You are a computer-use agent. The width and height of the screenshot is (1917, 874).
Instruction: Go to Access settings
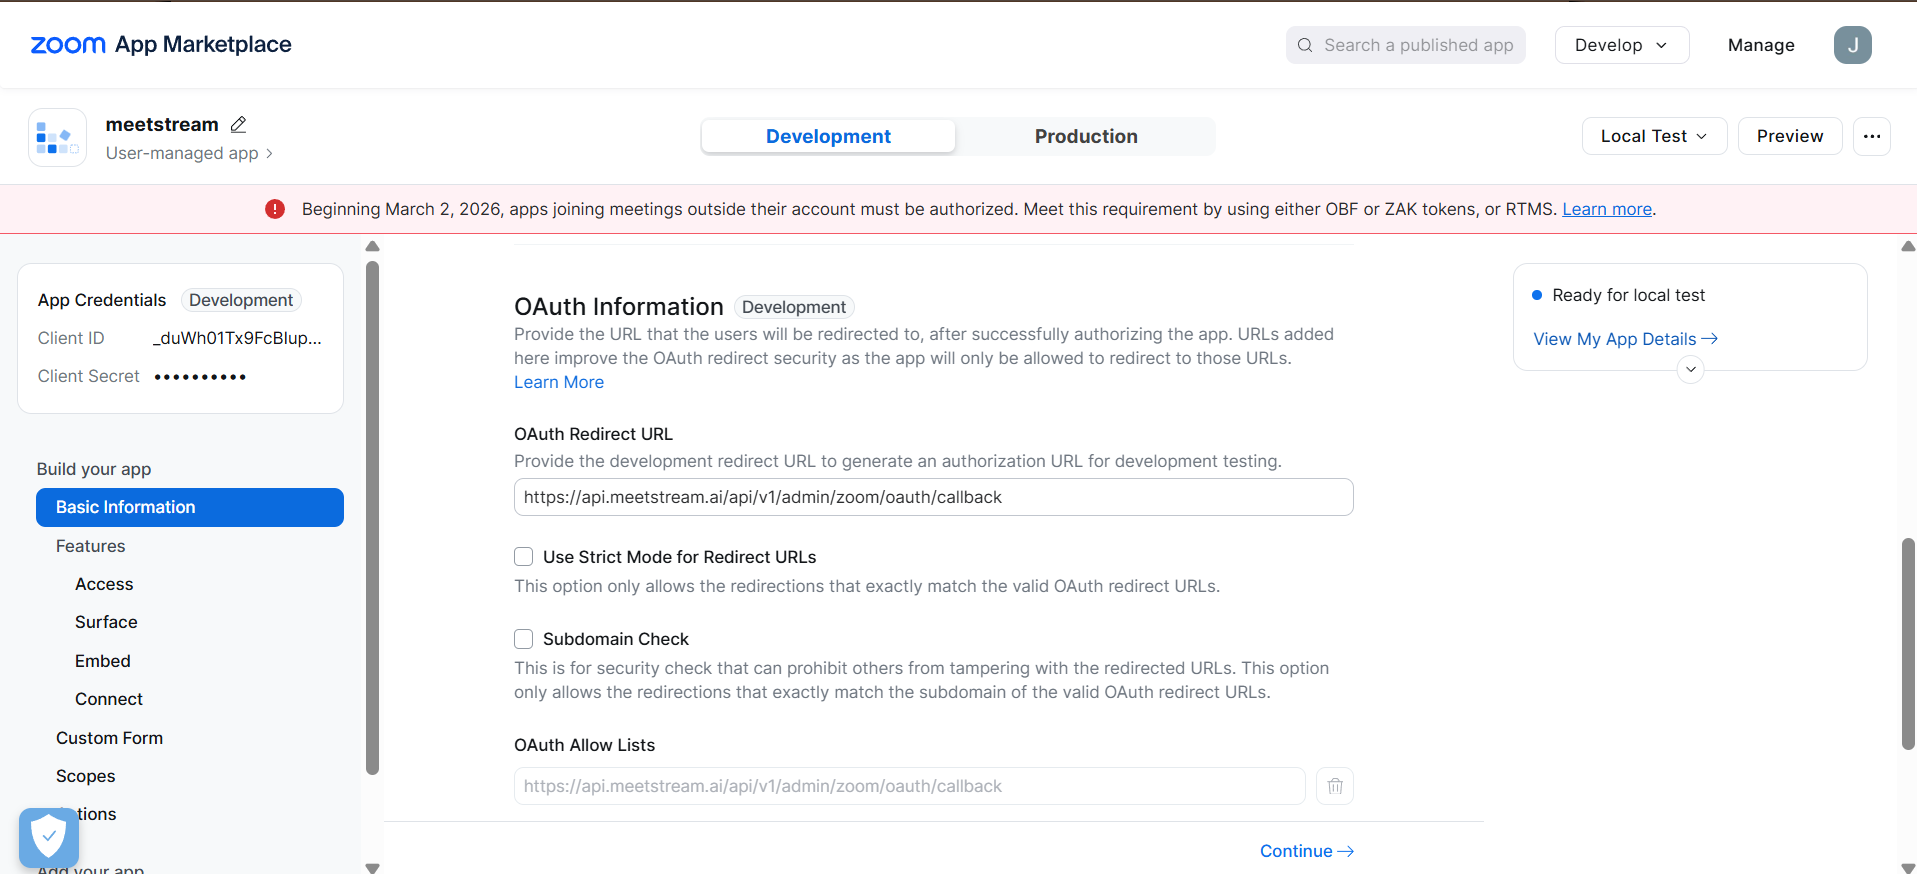[x=104, y=584]
